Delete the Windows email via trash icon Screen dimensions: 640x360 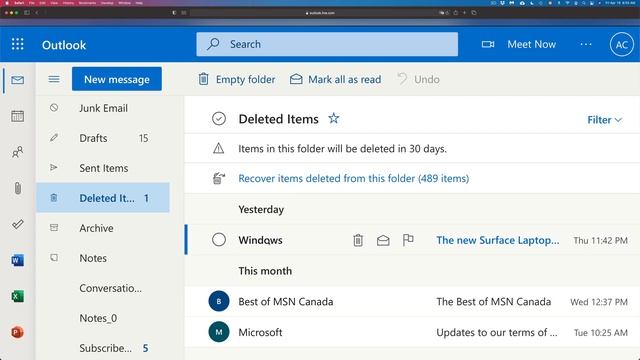(x=358, y=240)
